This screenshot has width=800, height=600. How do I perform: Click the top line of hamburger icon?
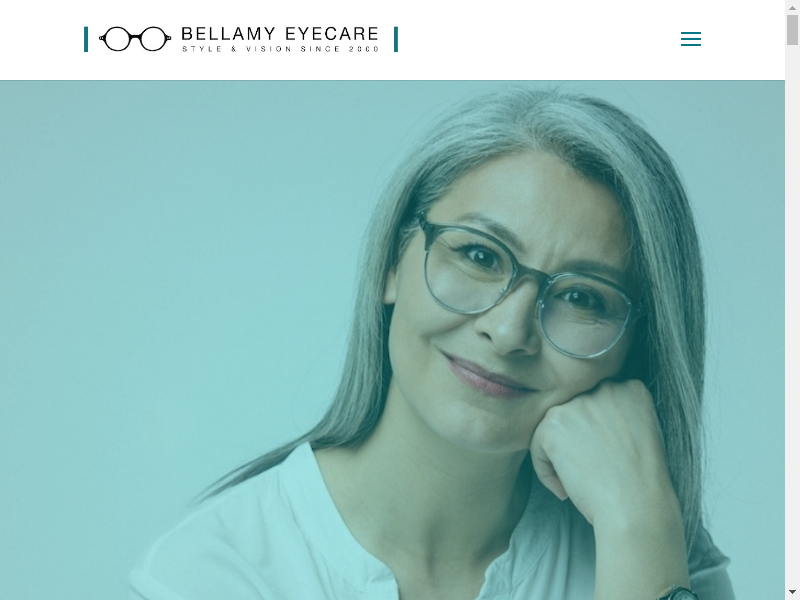[691, 33]
